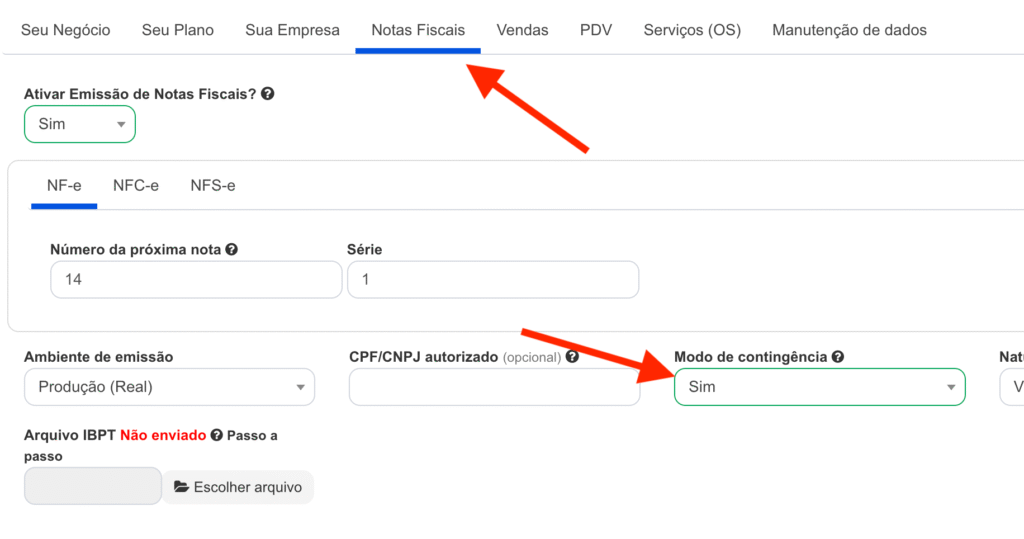Click help icon next to CPF/CNPJ autorizado

point(572,357)
